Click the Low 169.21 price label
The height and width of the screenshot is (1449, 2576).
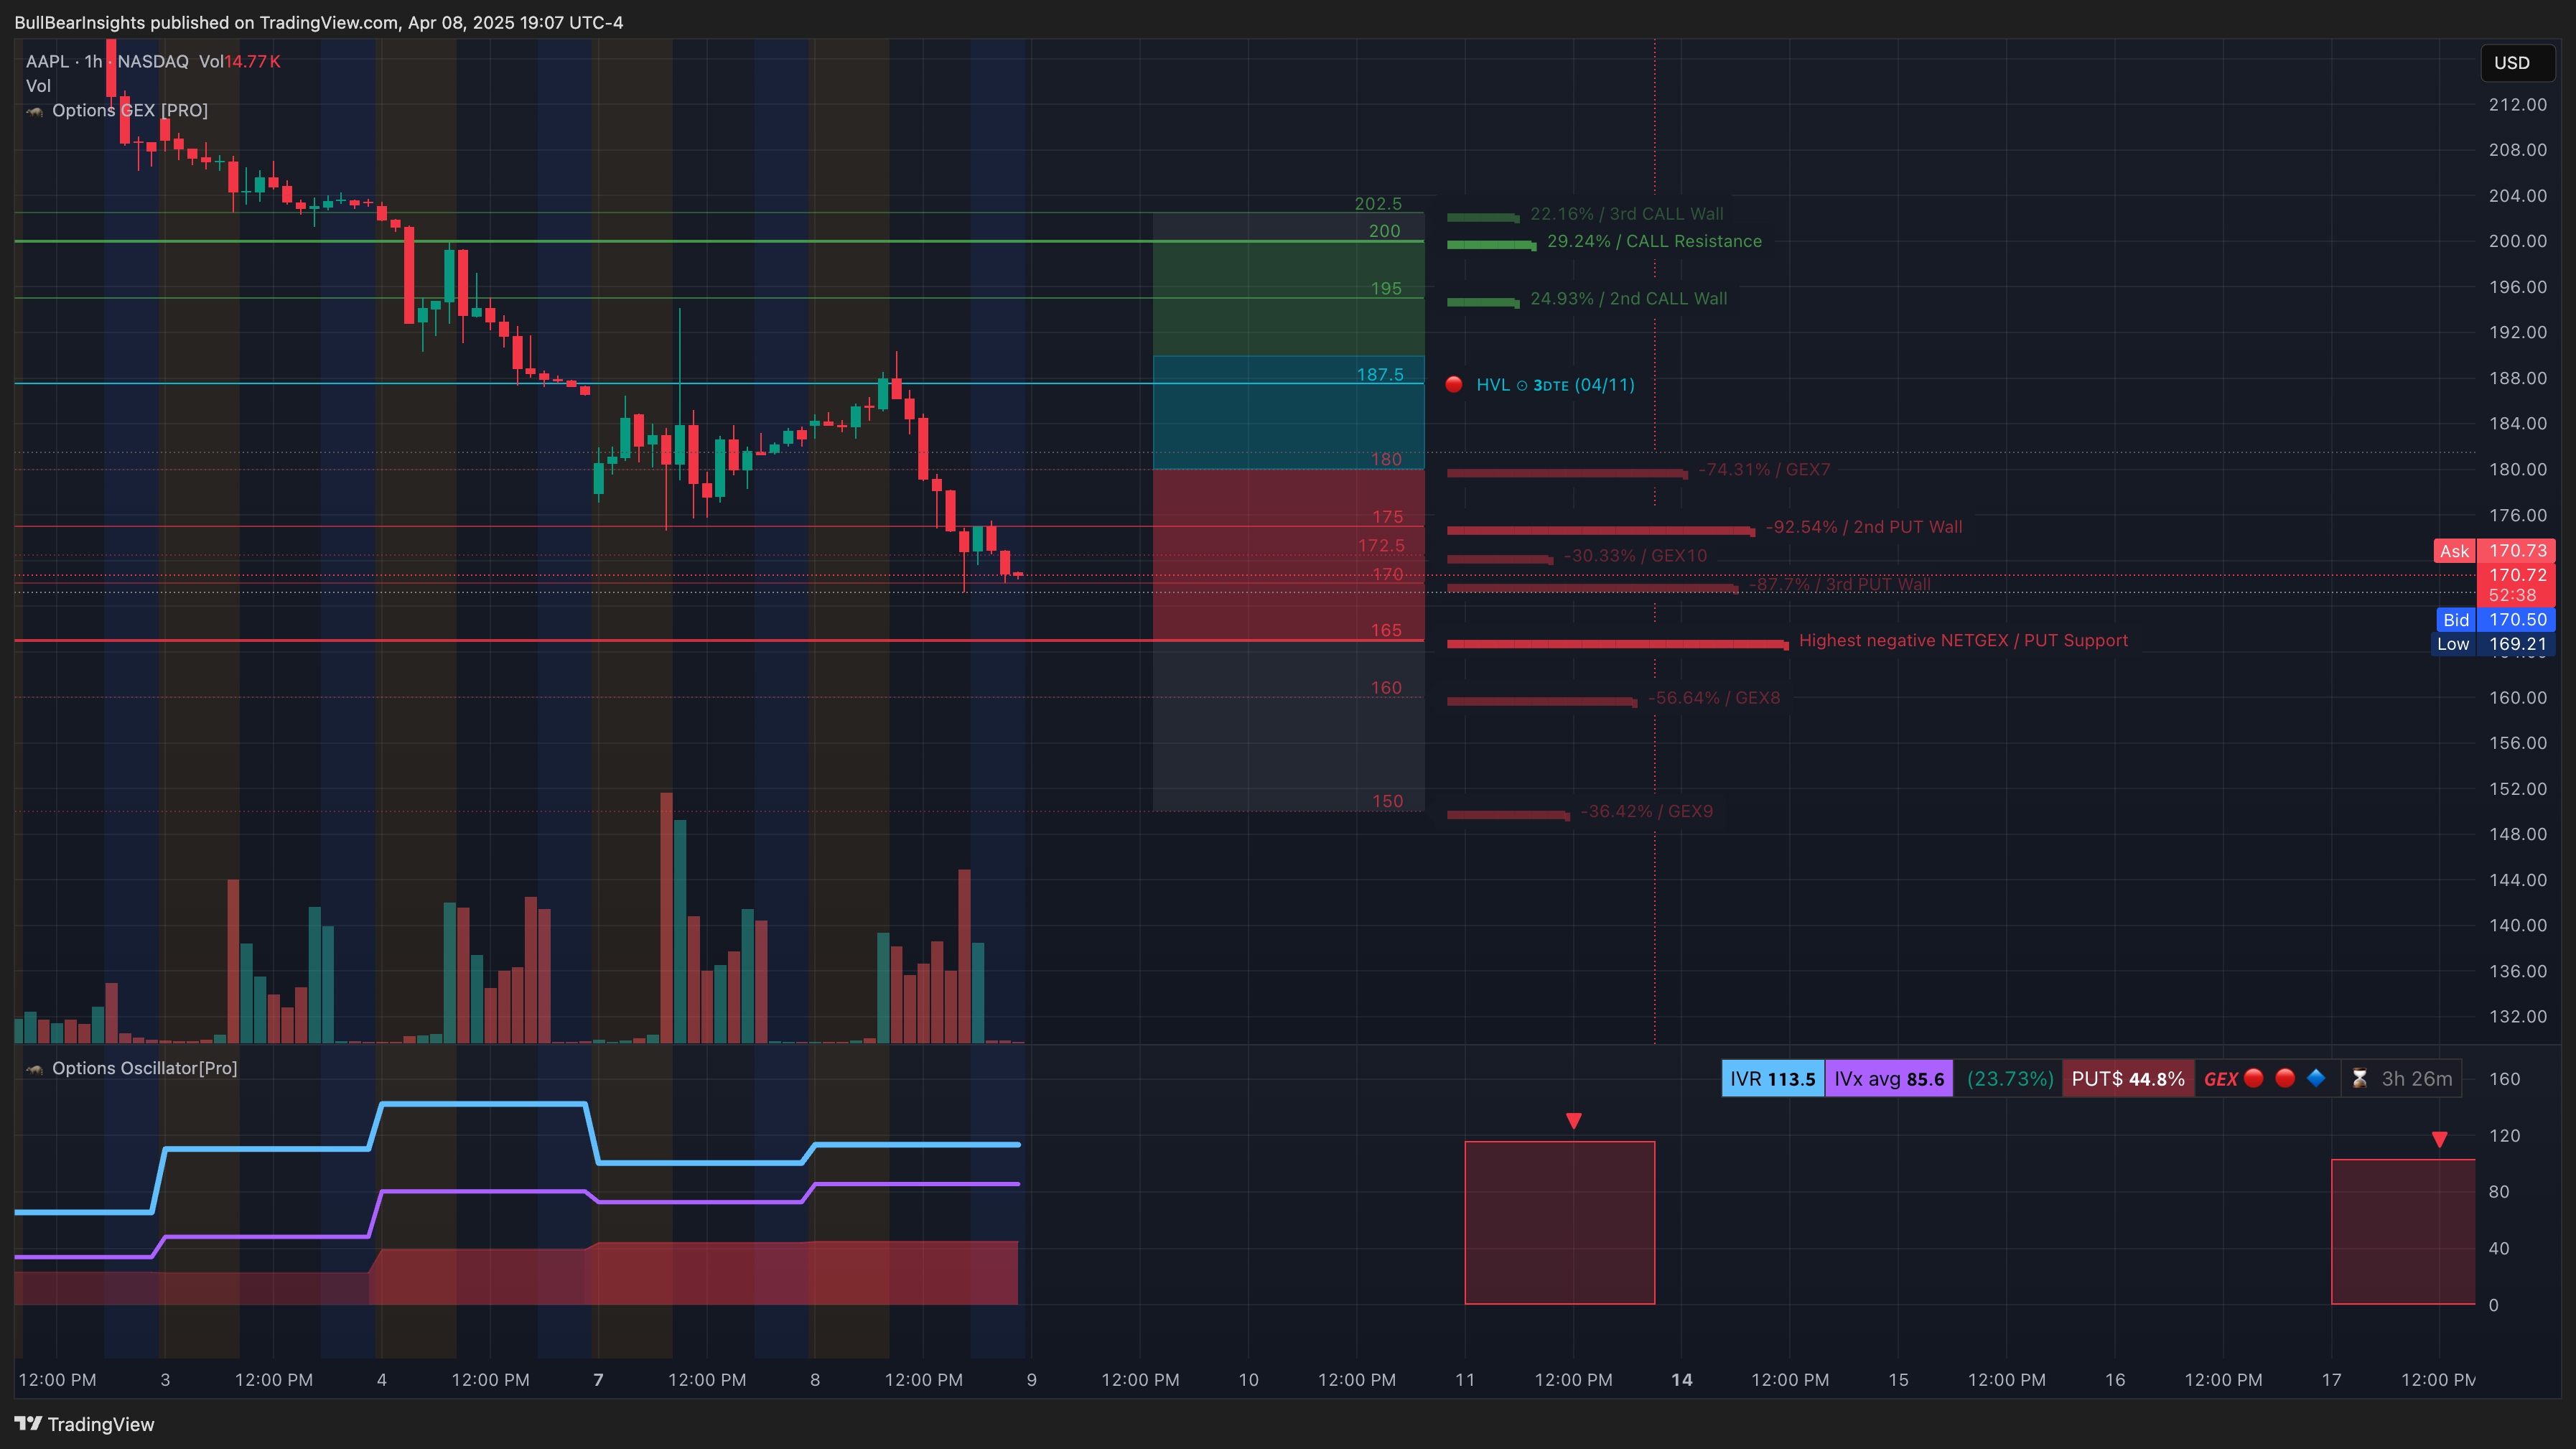2493,644
